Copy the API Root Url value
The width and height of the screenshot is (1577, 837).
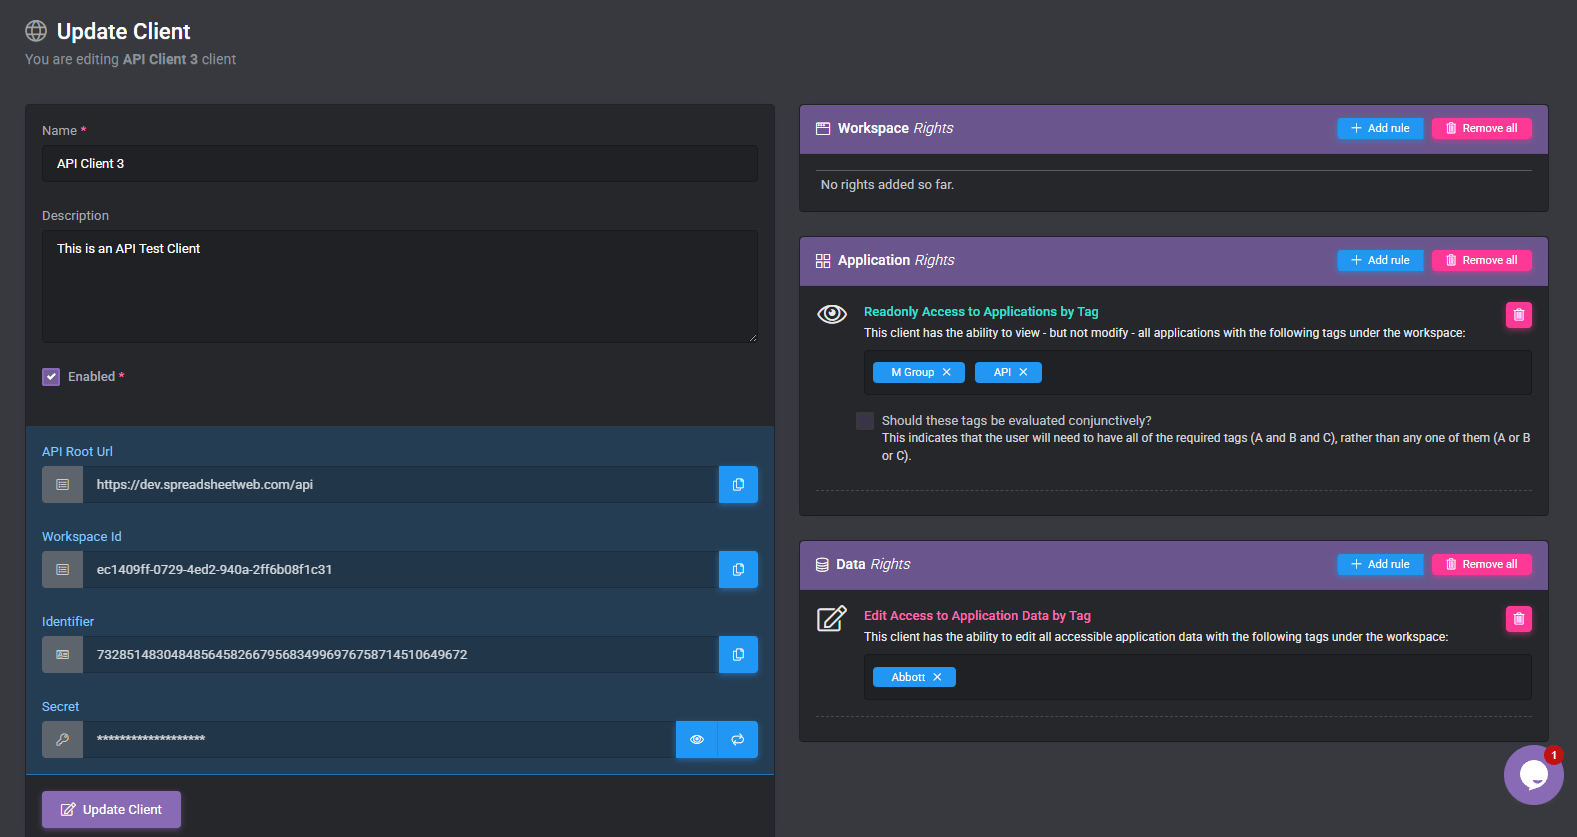coord(738,485)
